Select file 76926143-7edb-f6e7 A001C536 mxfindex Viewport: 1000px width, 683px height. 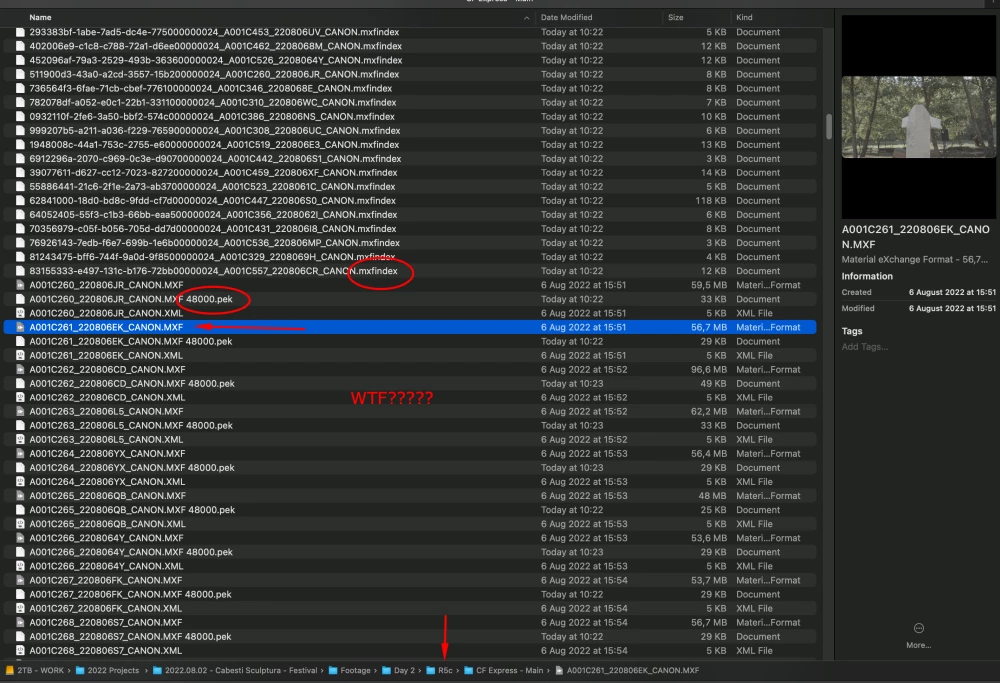point(214,242)
